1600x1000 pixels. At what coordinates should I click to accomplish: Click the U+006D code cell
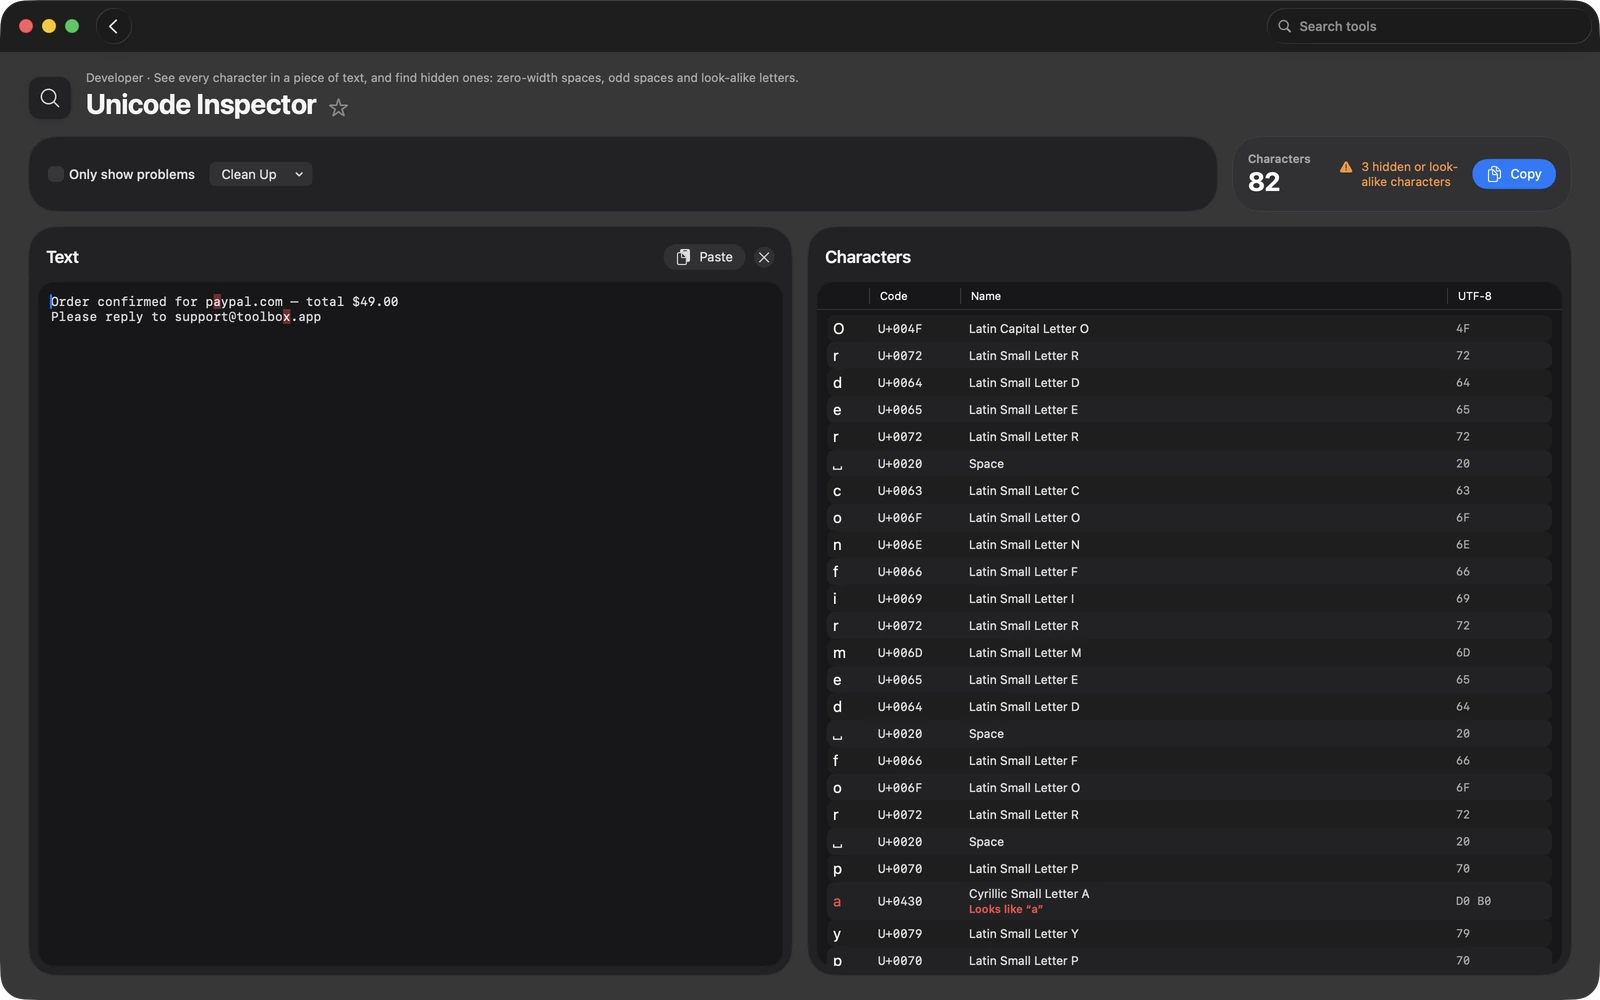coord(900,653)
